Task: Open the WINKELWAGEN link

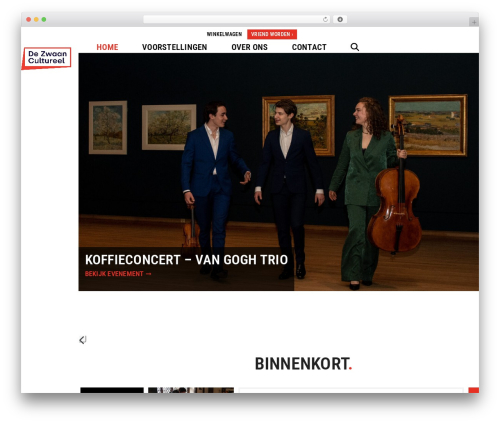Action: (224, 34)
